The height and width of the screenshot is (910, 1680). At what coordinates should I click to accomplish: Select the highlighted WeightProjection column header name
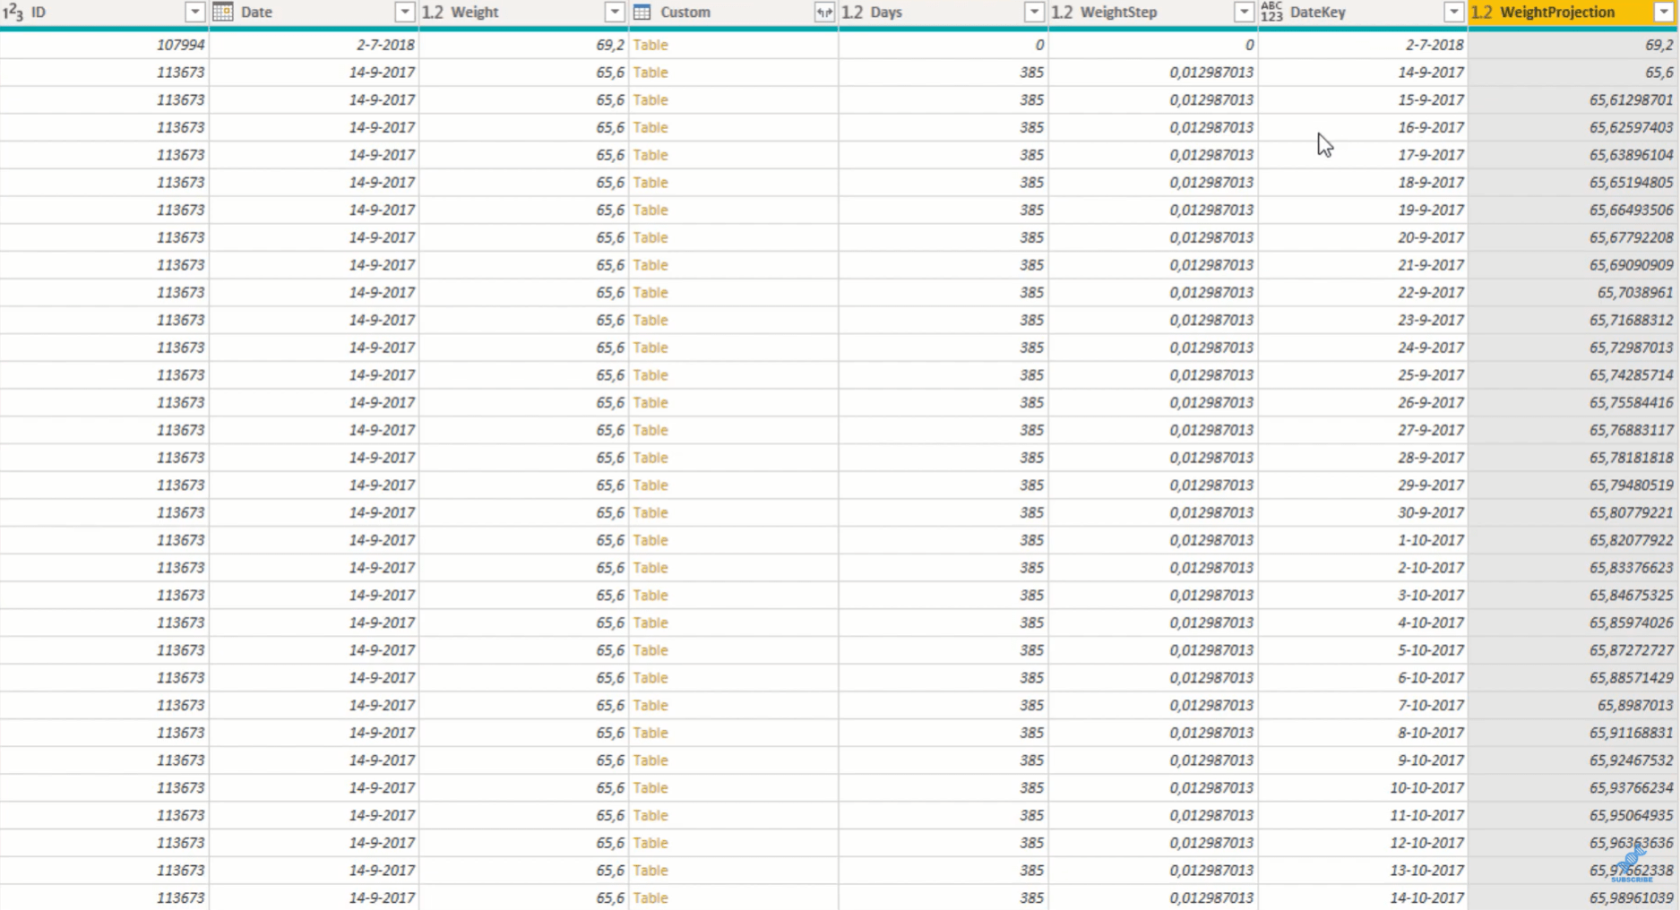(x=1557, y=12)
